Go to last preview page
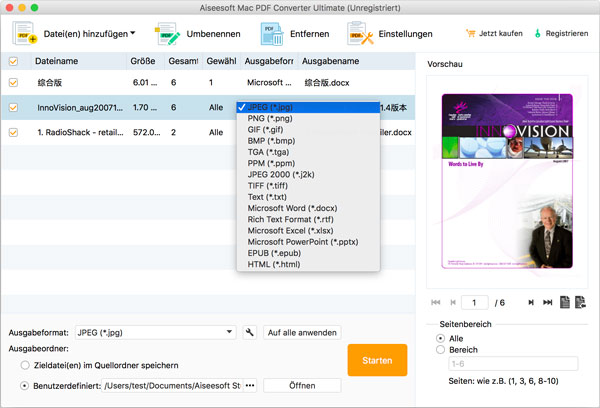The width and height of the screenshot is (600, 408). pos(548,302)
